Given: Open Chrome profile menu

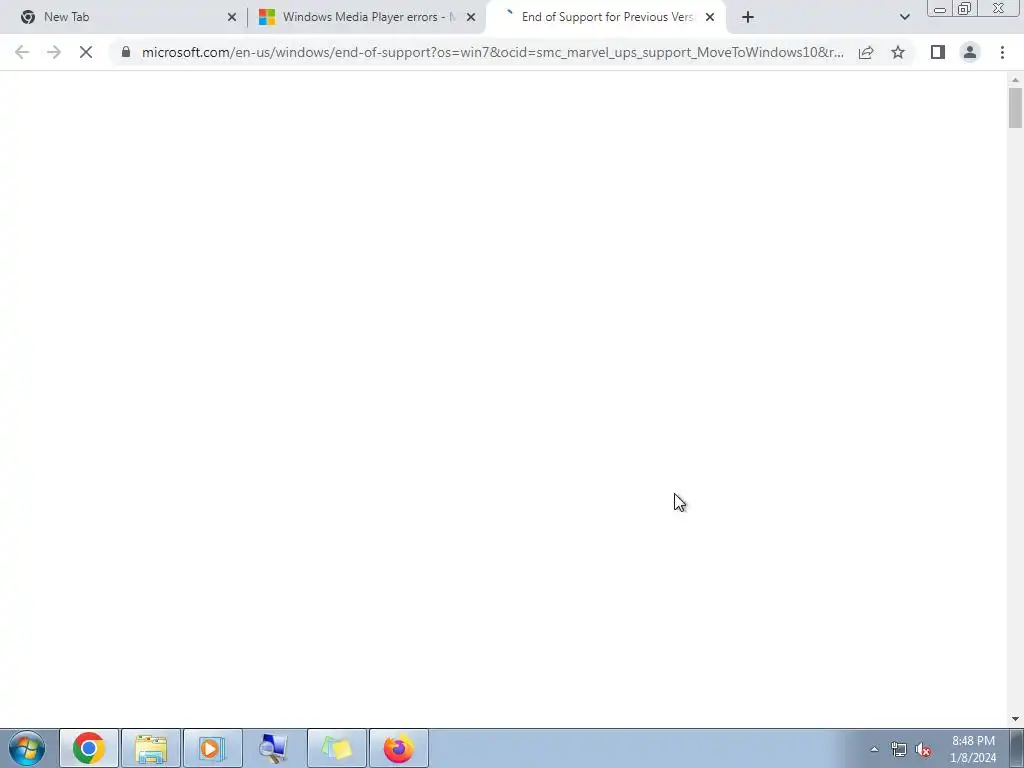Looking at the screenshot, I should click(x=970, y=52).
